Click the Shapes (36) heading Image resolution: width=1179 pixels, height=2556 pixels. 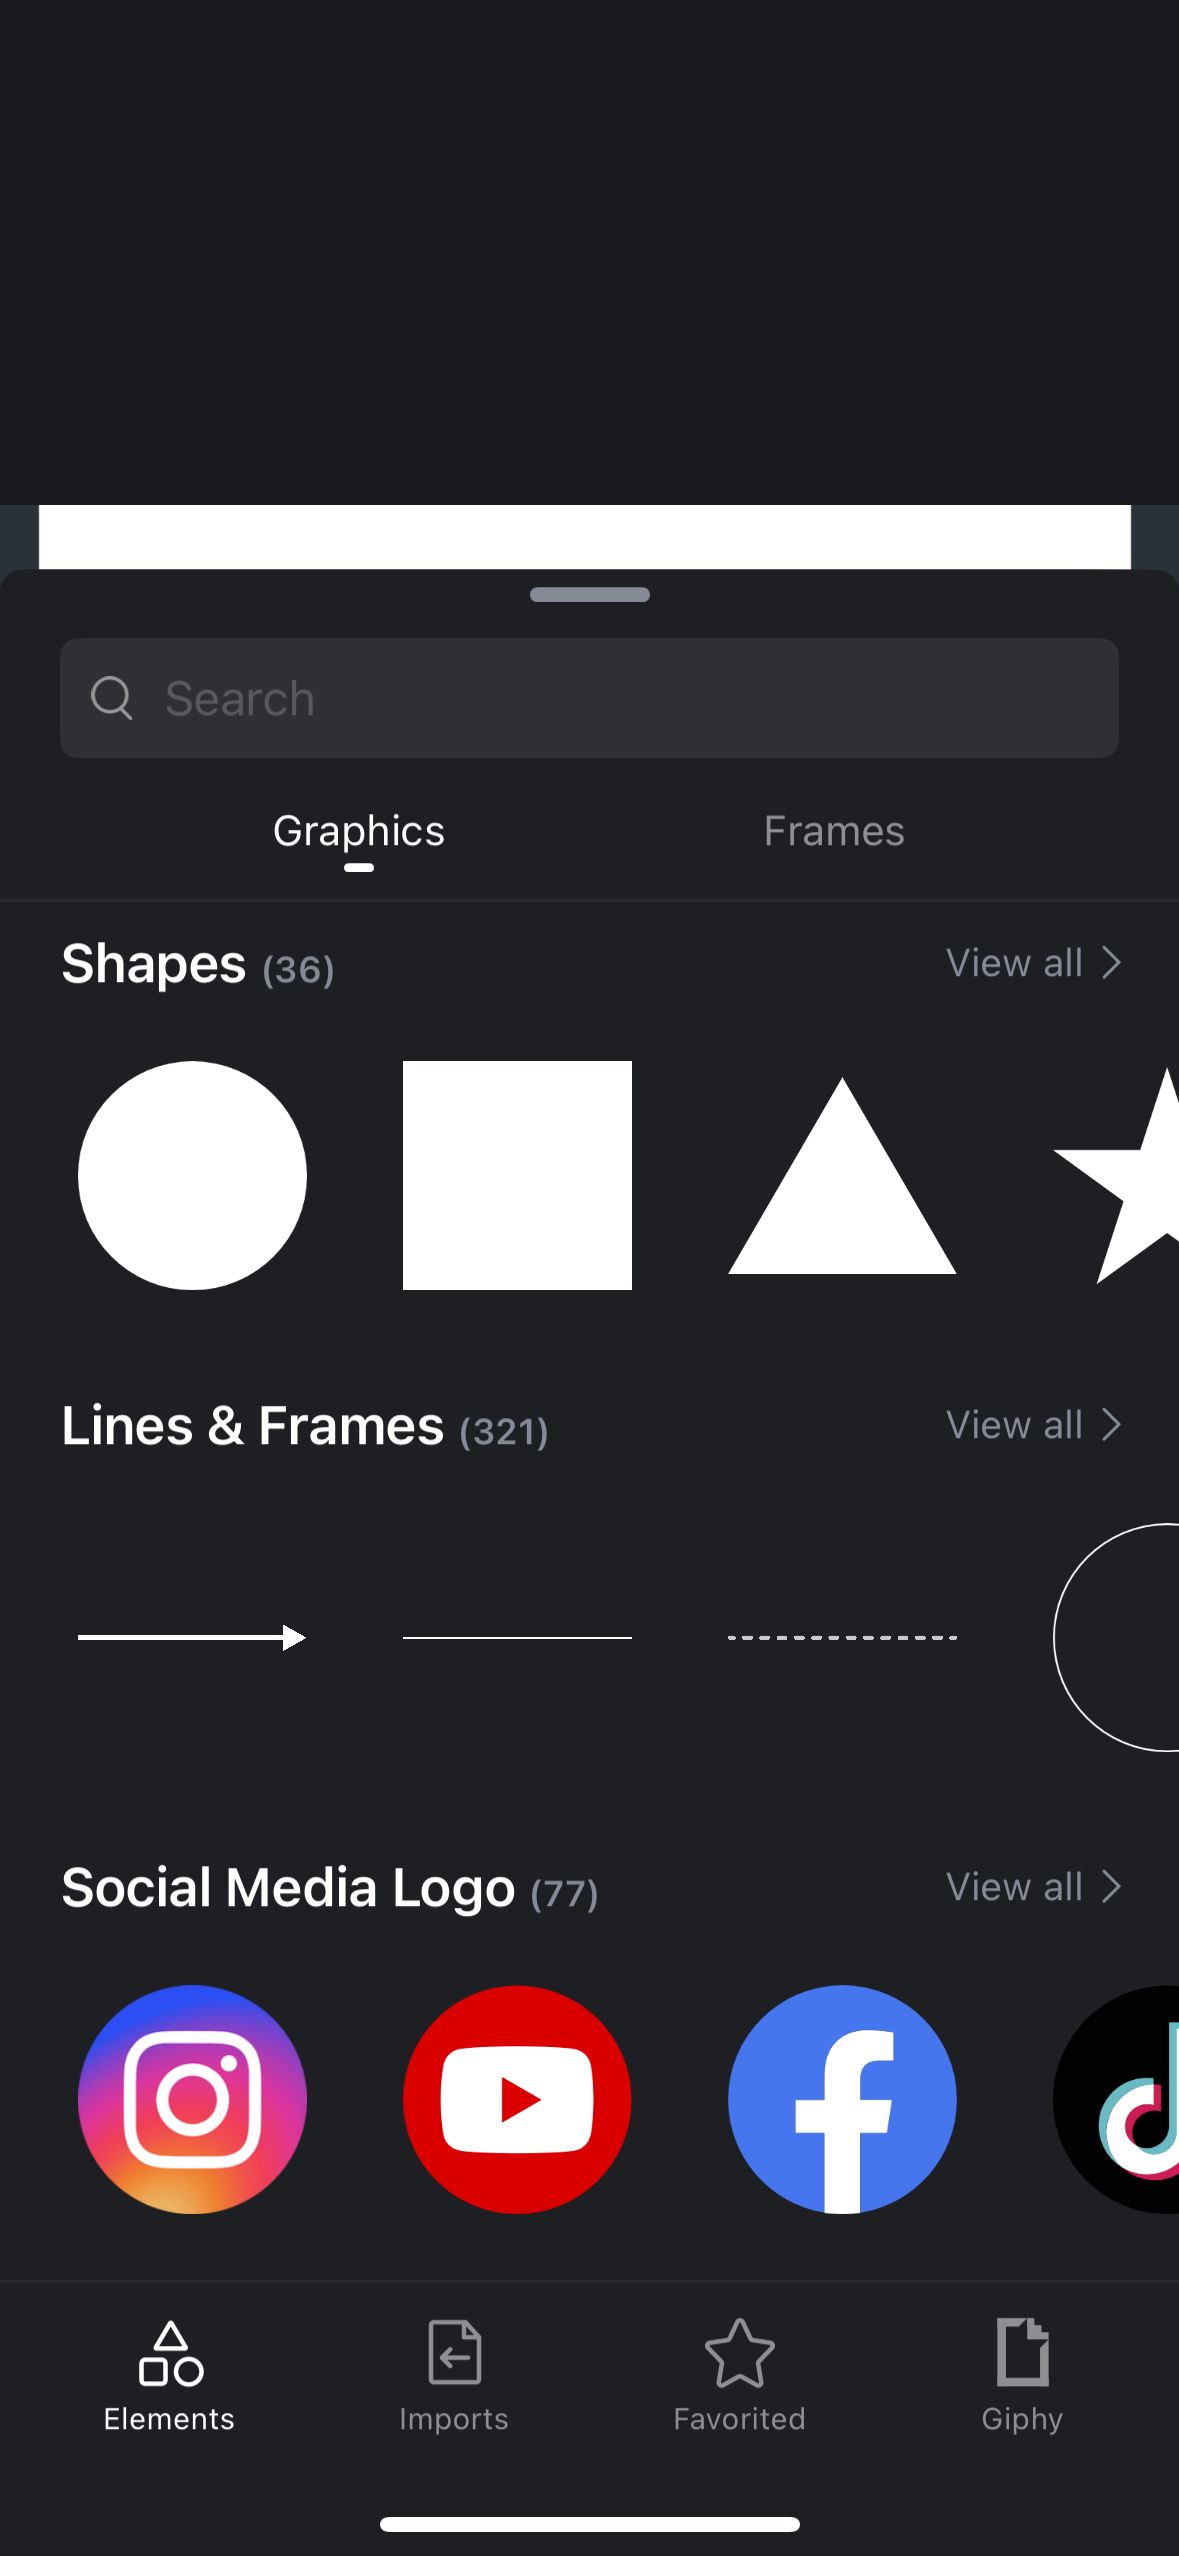point(198,965)
